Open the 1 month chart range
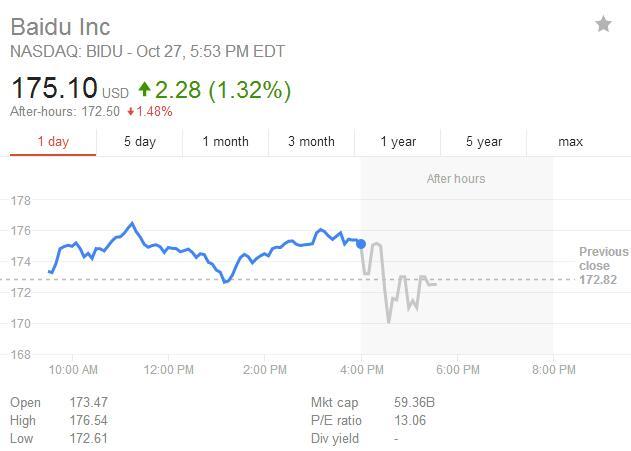Screen dimensions: 631x451 (225, 142)
